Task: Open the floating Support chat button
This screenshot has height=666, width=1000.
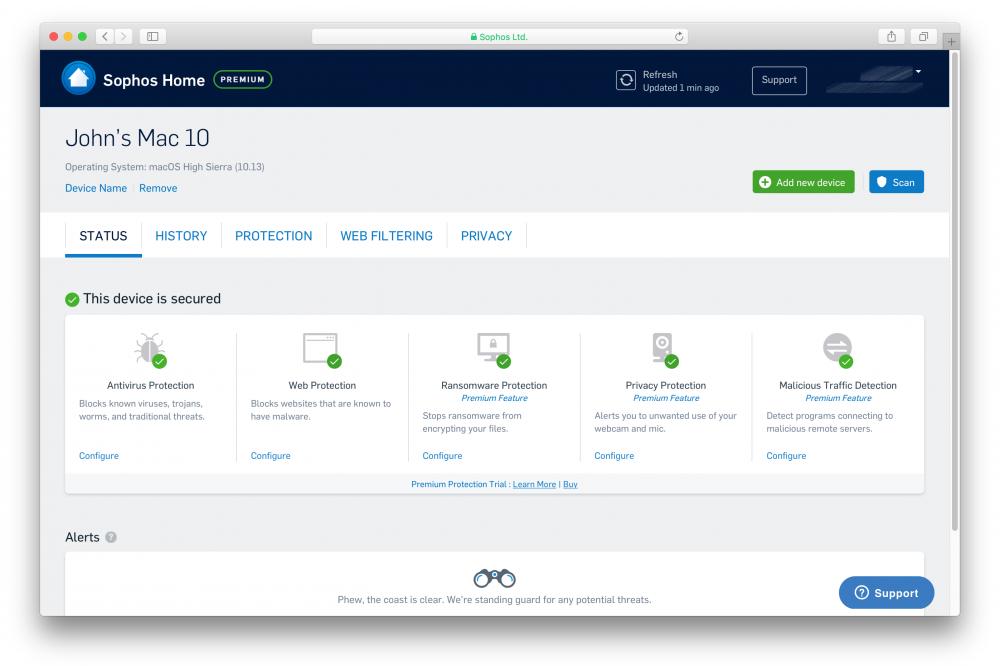Action: point(886,593)
